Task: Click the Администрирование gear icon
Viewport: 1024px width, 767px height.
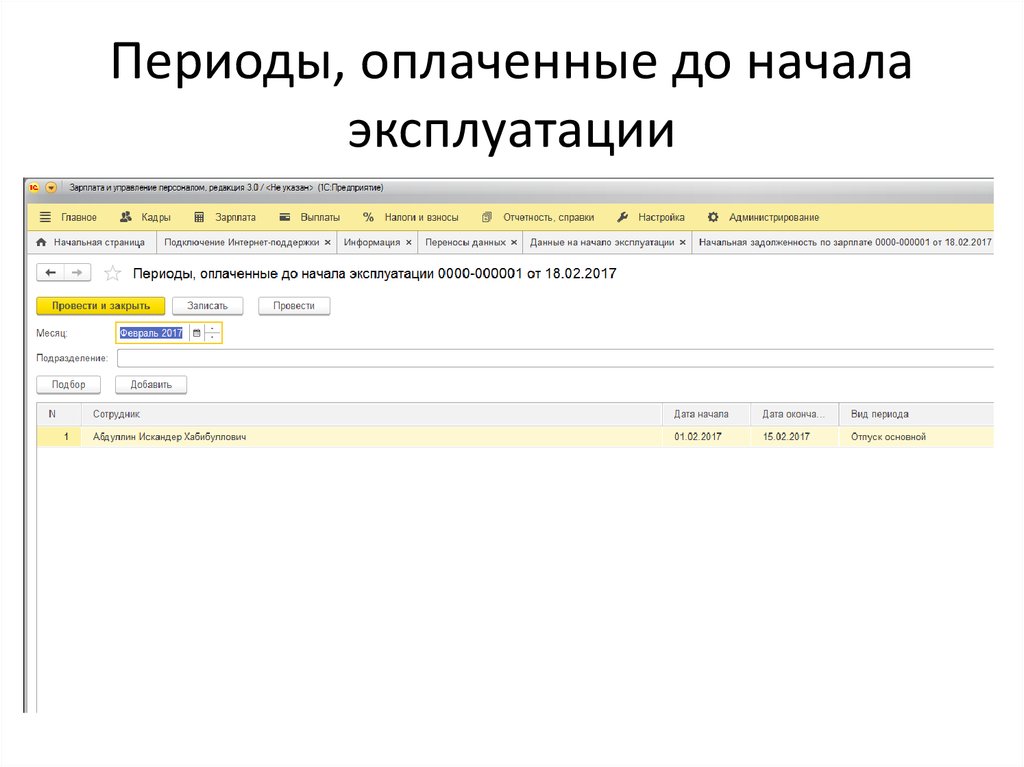Action: [x=712, y=216]
